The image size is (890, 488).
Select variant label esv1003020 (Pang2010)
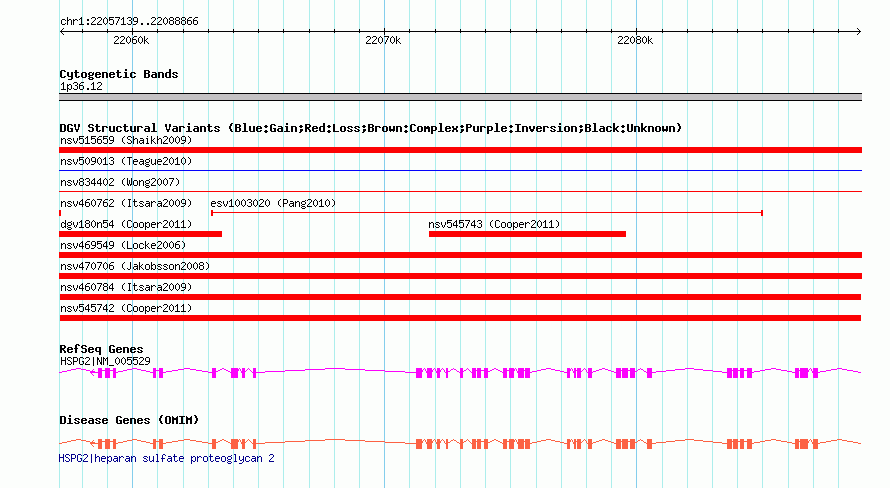pos(273,203)
